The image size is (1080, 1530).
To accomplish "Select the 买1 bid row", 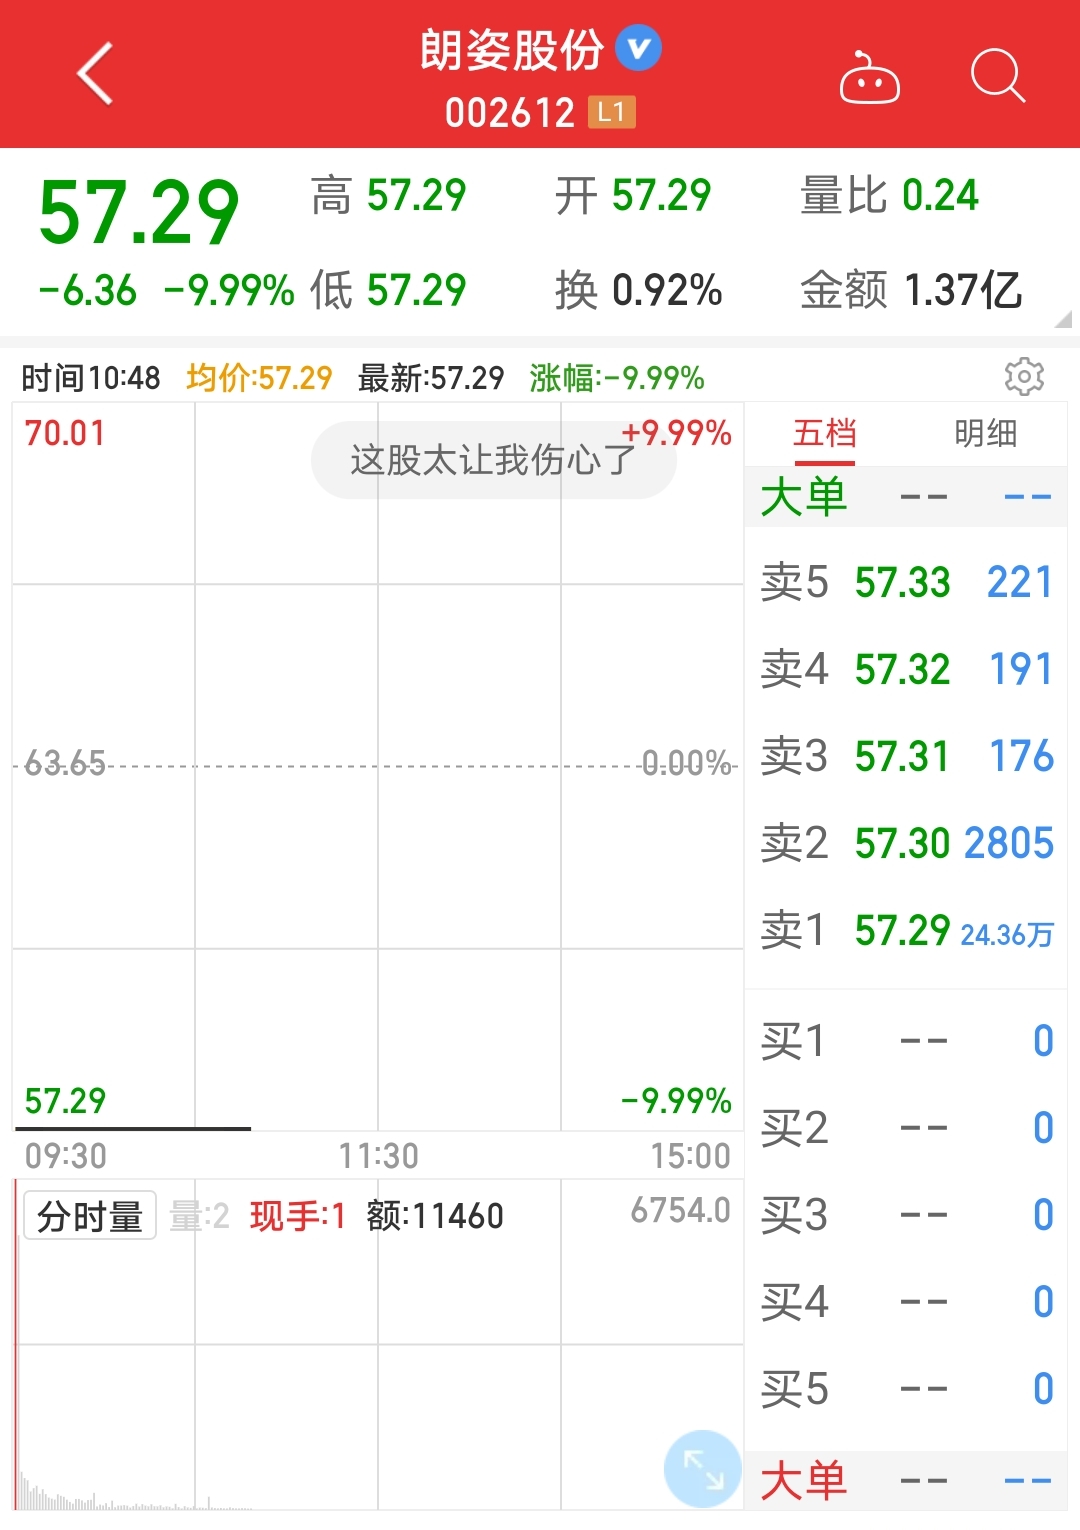I will point(906,1041).
